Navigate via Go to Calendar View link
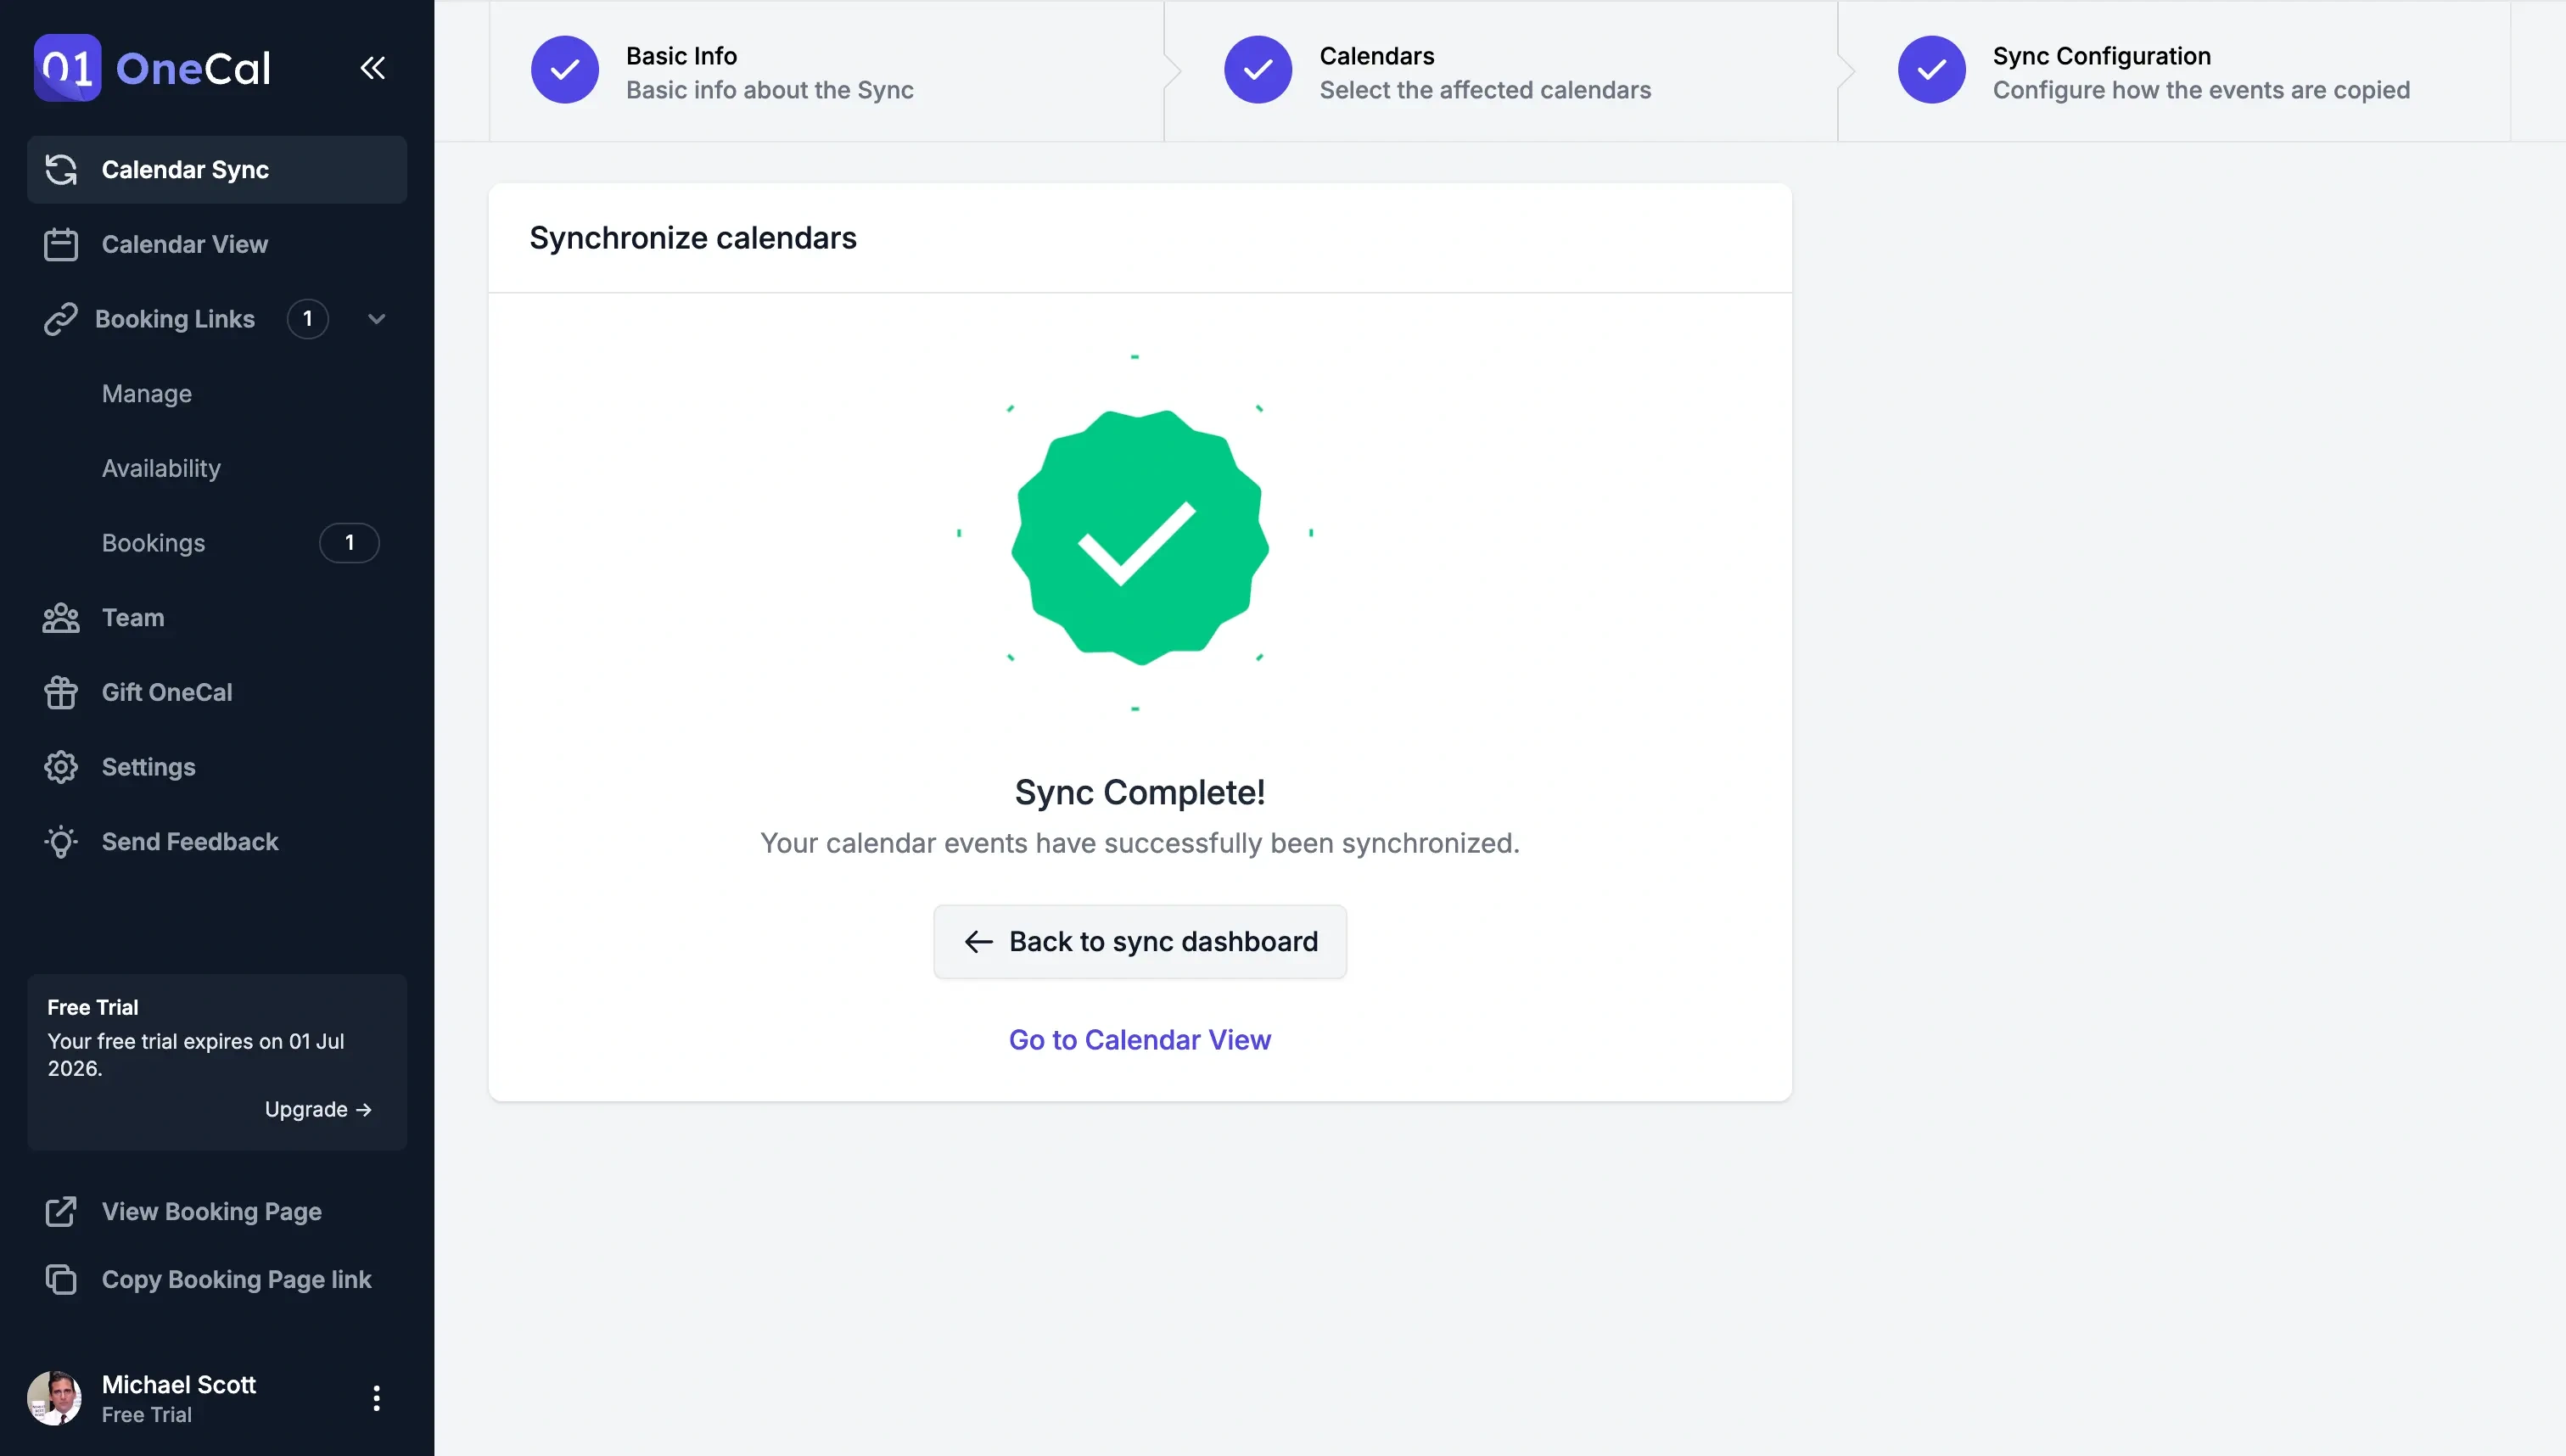Image resolution: width=2566 pixels, height=1456 pixels. (1140, 1039)
